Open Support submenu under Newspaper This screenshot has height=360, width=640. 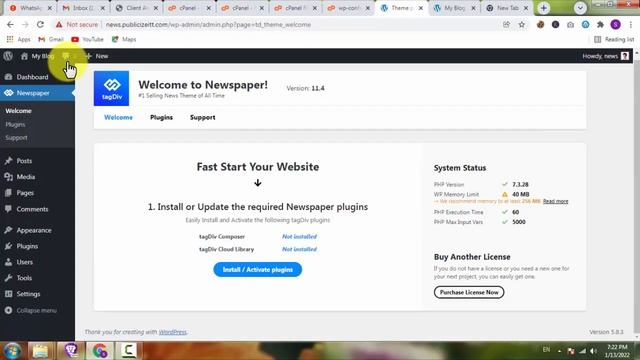16,138
